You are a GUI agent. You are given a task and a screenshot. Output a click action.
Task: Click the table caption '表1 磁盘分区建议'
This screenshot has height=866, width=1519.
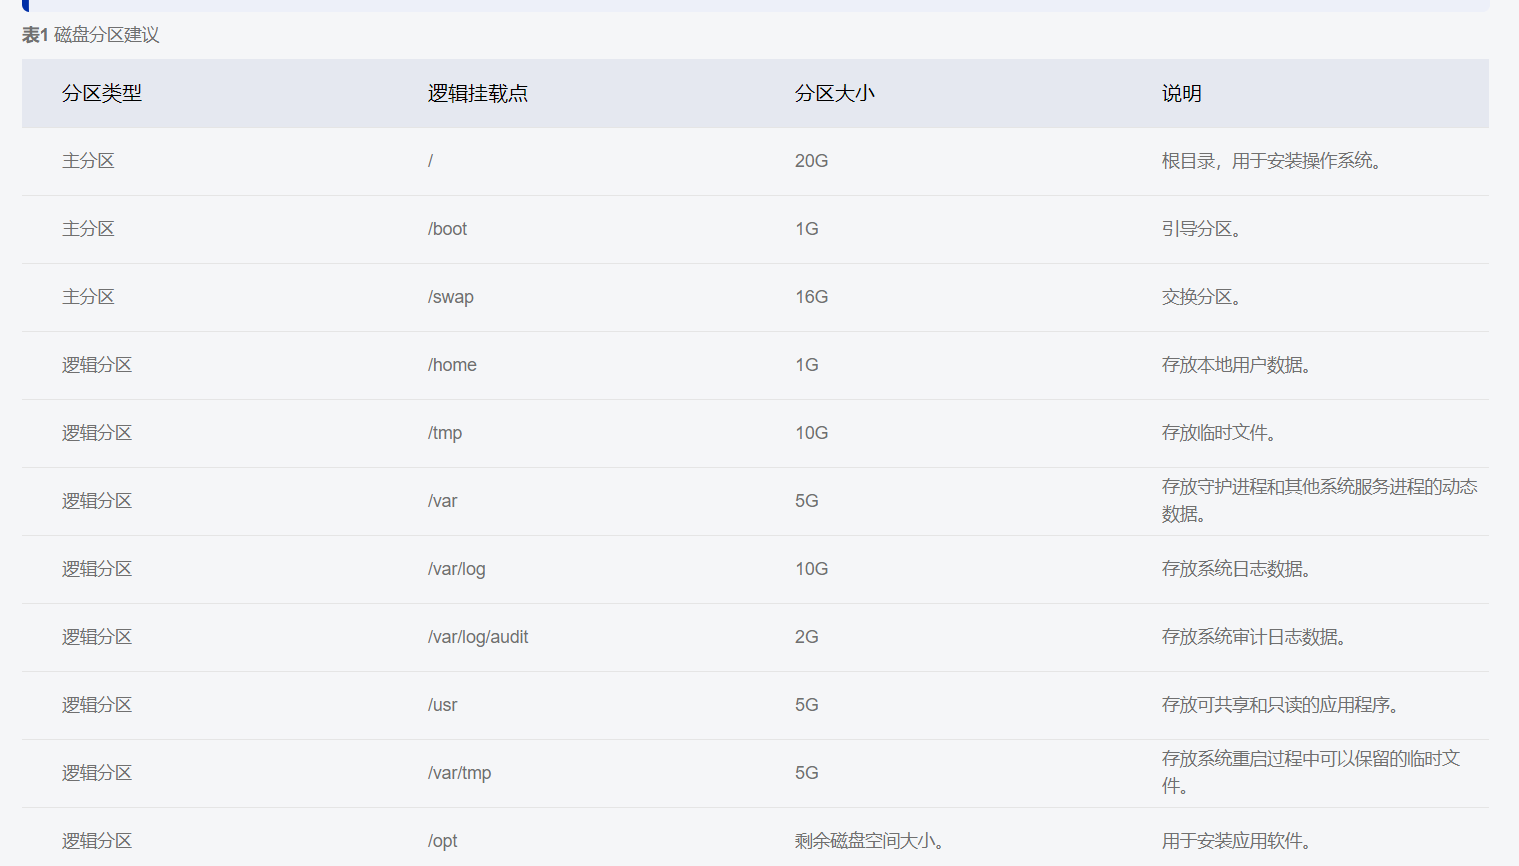[91, 35]
